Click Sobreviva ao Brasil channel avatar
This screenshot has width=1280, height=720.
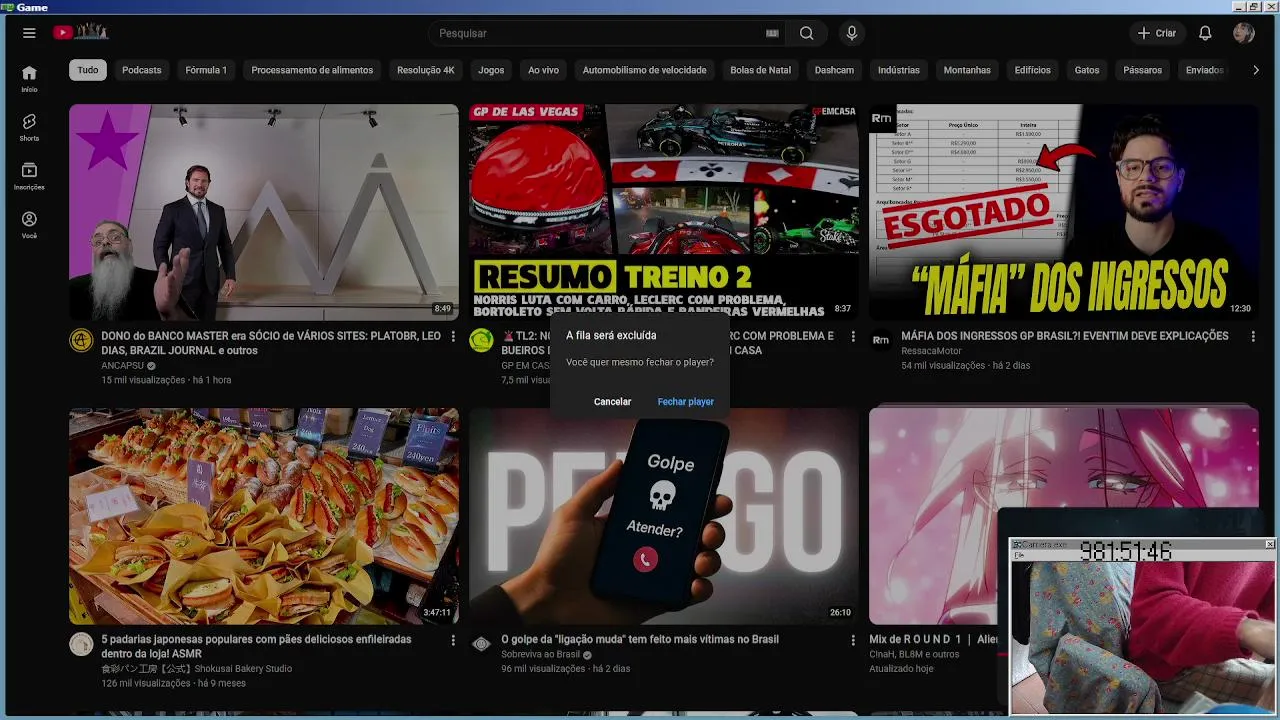[481, 644]
